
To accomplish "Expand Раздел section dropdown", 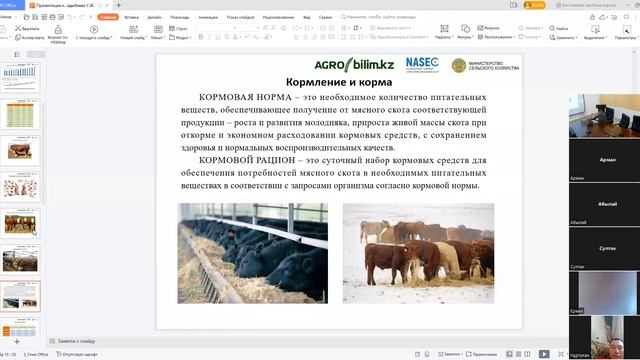I will point(180,38).
